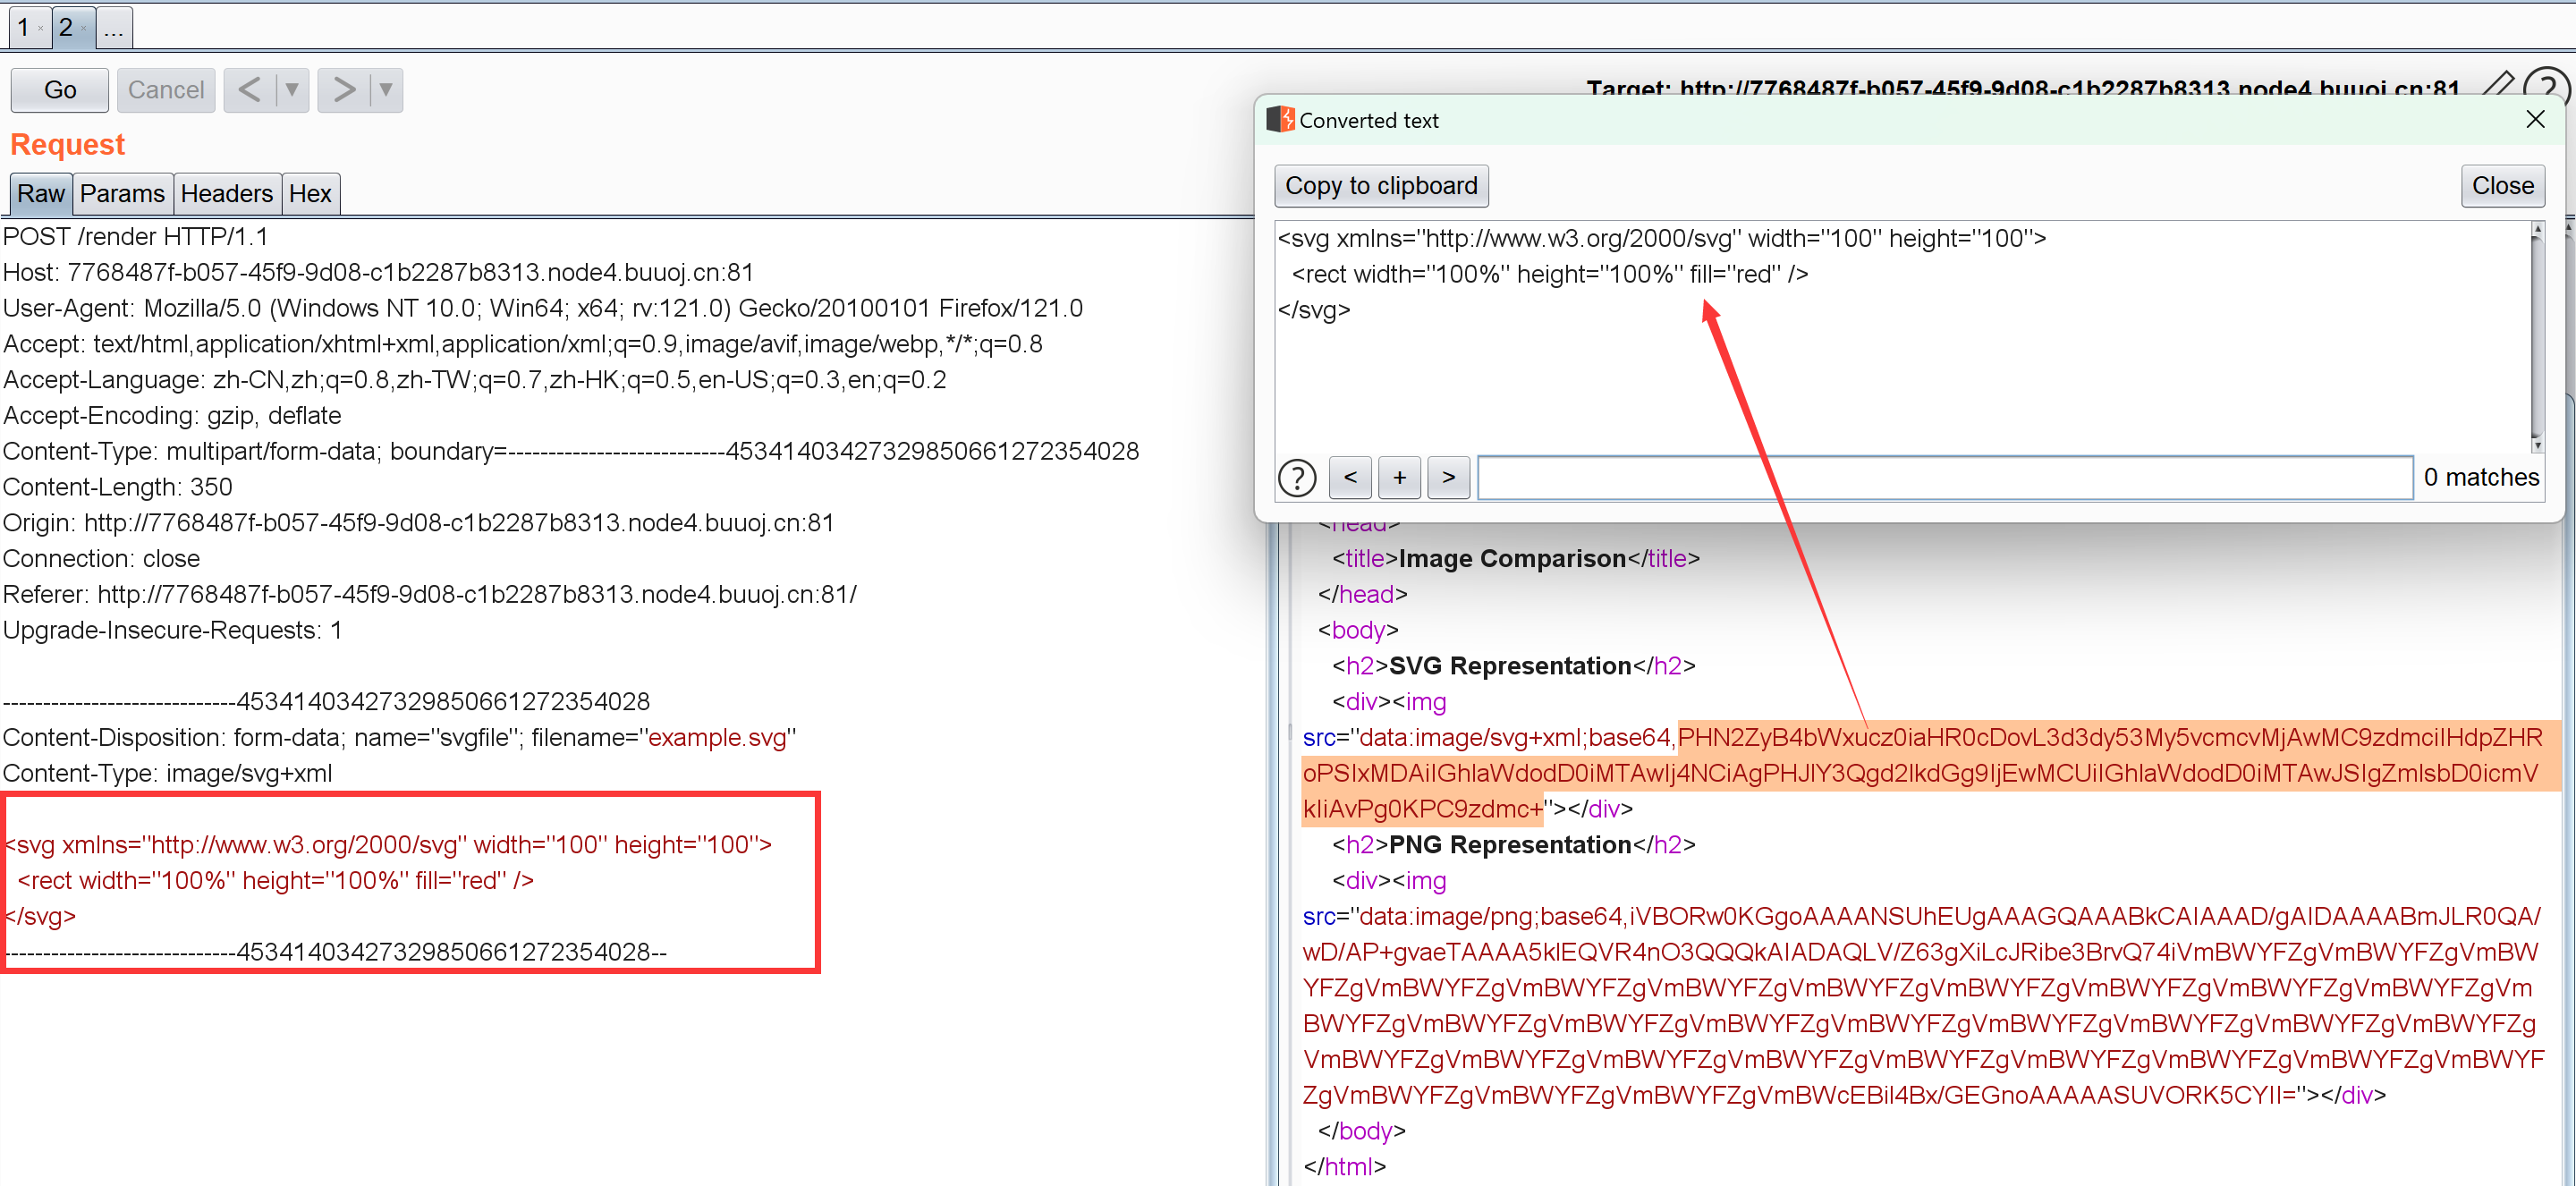Select the Headers tab in Request panel
Screen dimensions: 2576x1186
225,194
